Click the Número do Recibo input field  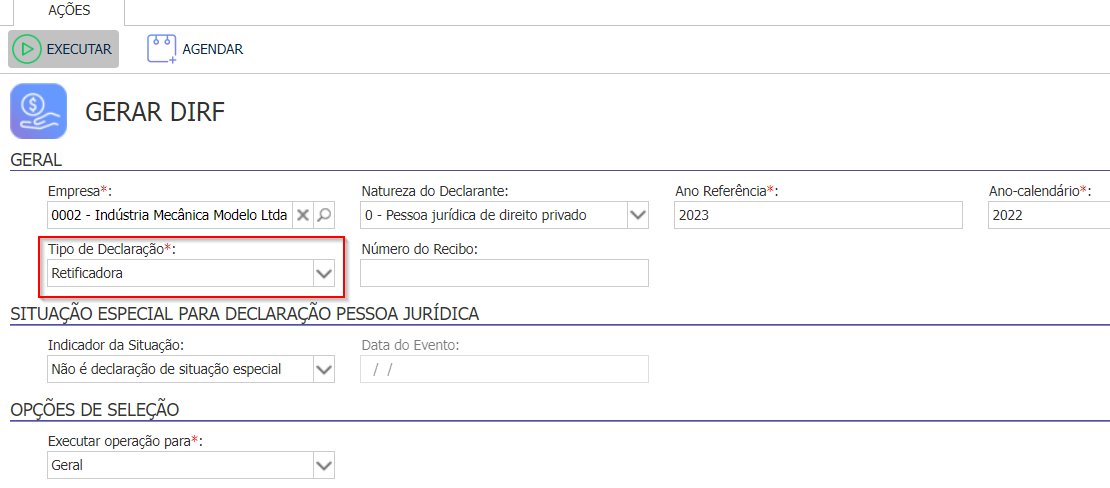tap(504, 273)
